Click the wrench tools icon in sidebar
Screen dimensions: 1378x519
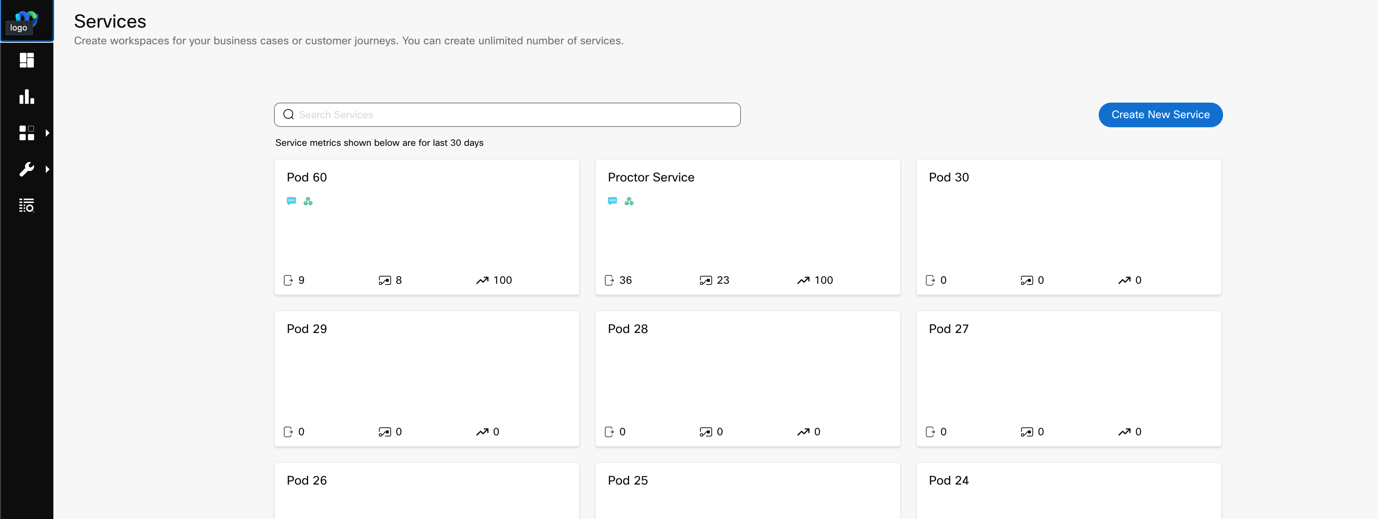pyautogui.click(x=27, y=170)
